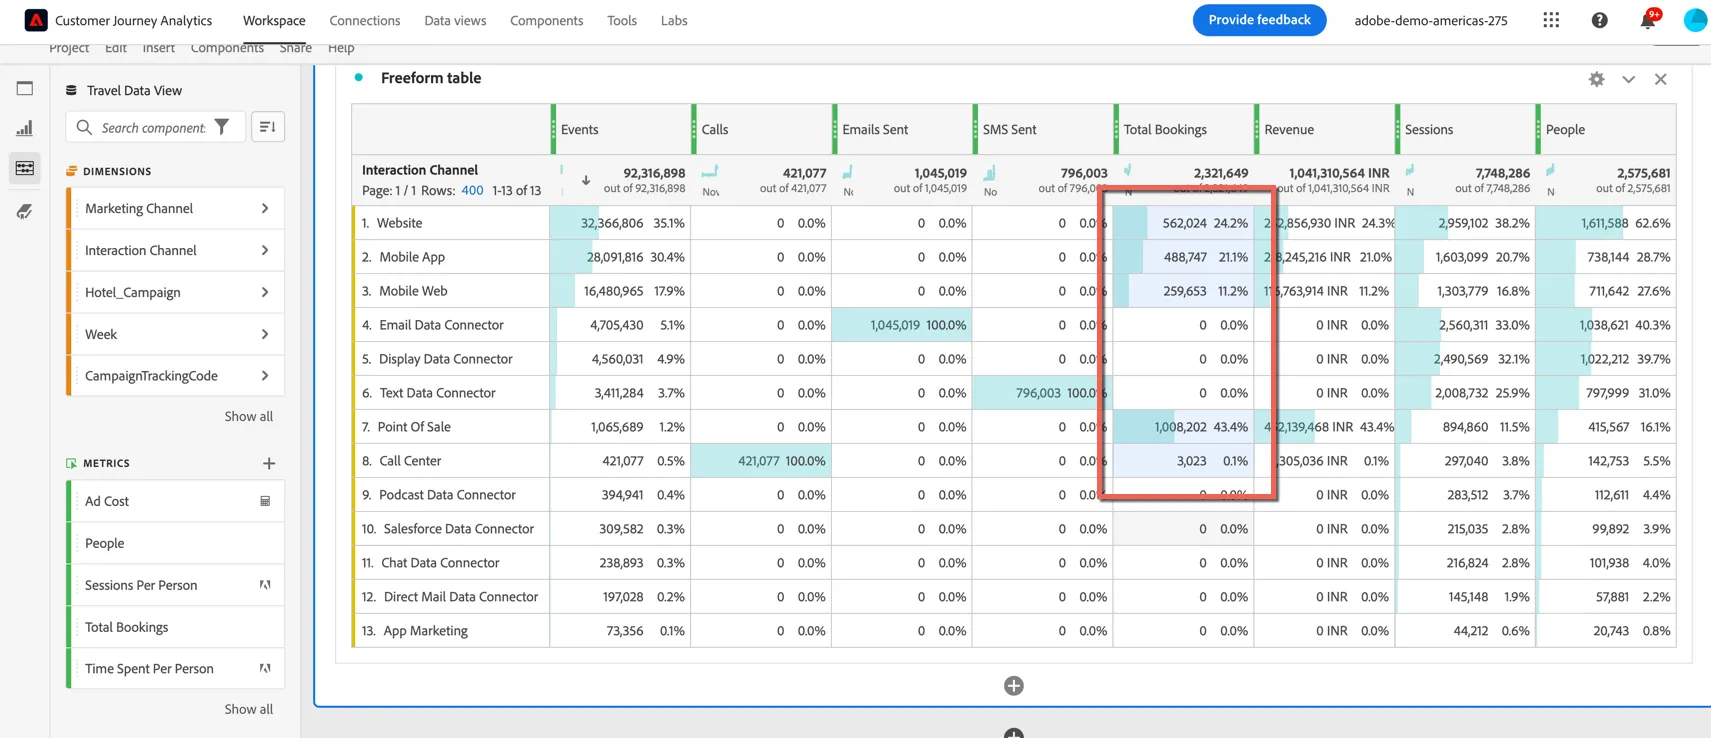The height and width of the screenshot is (738, 1711).
Task: Click the filter funnel icon in search
Action: tap(222, 127)
